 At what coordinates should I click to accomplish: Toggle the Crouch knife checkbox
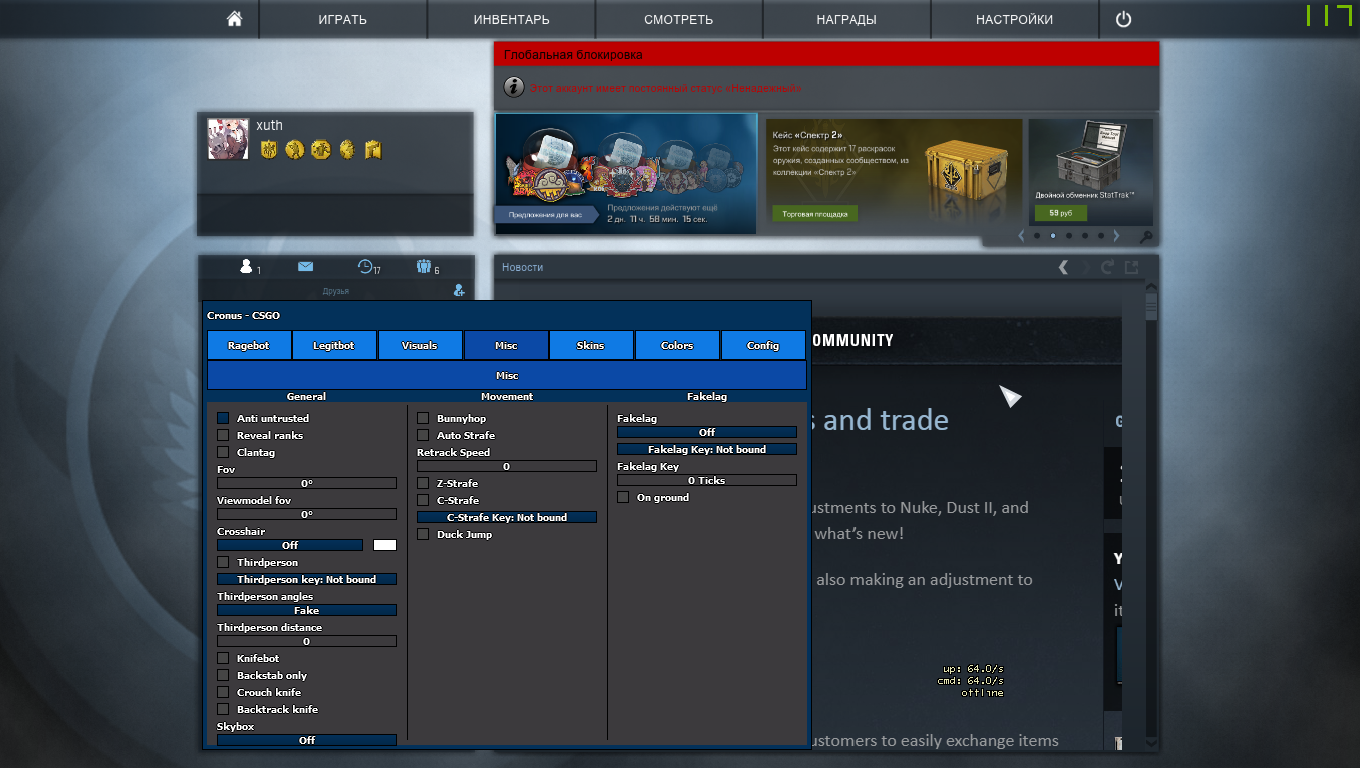223,692
